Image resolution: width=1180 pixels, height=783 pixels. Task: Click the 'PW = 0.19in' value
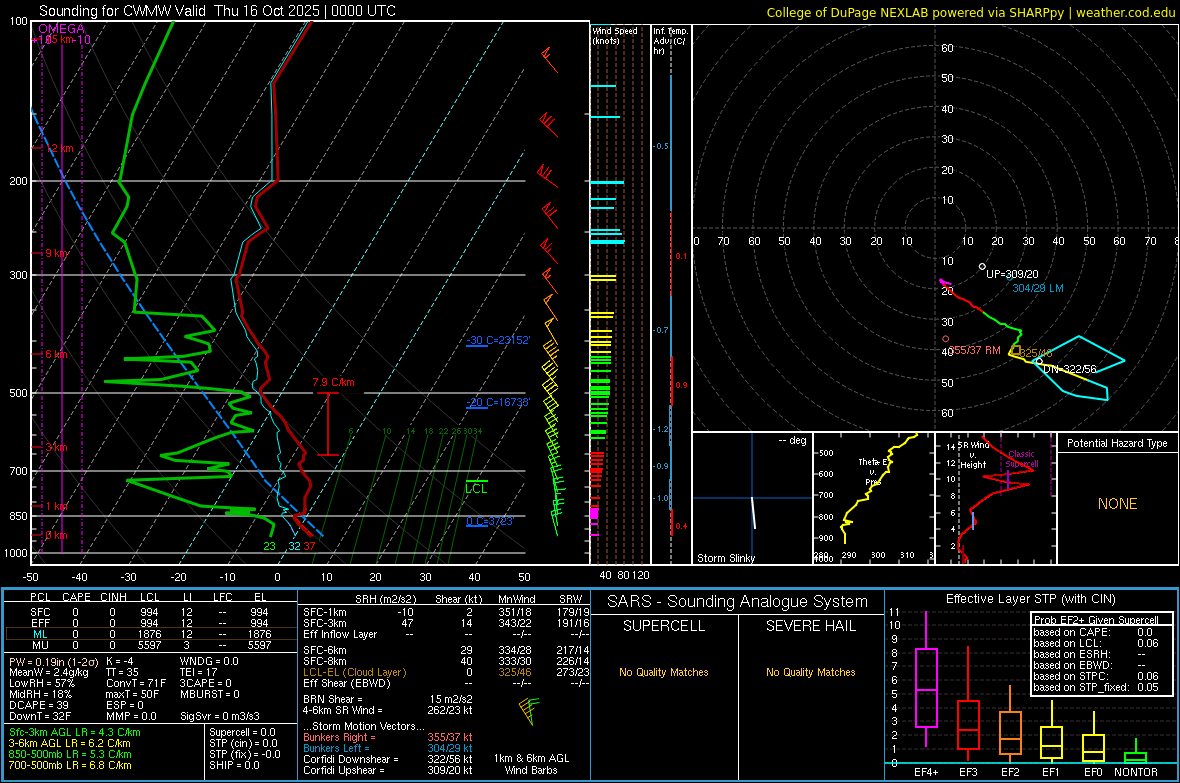pyautogui.click(x=52, y=661)
